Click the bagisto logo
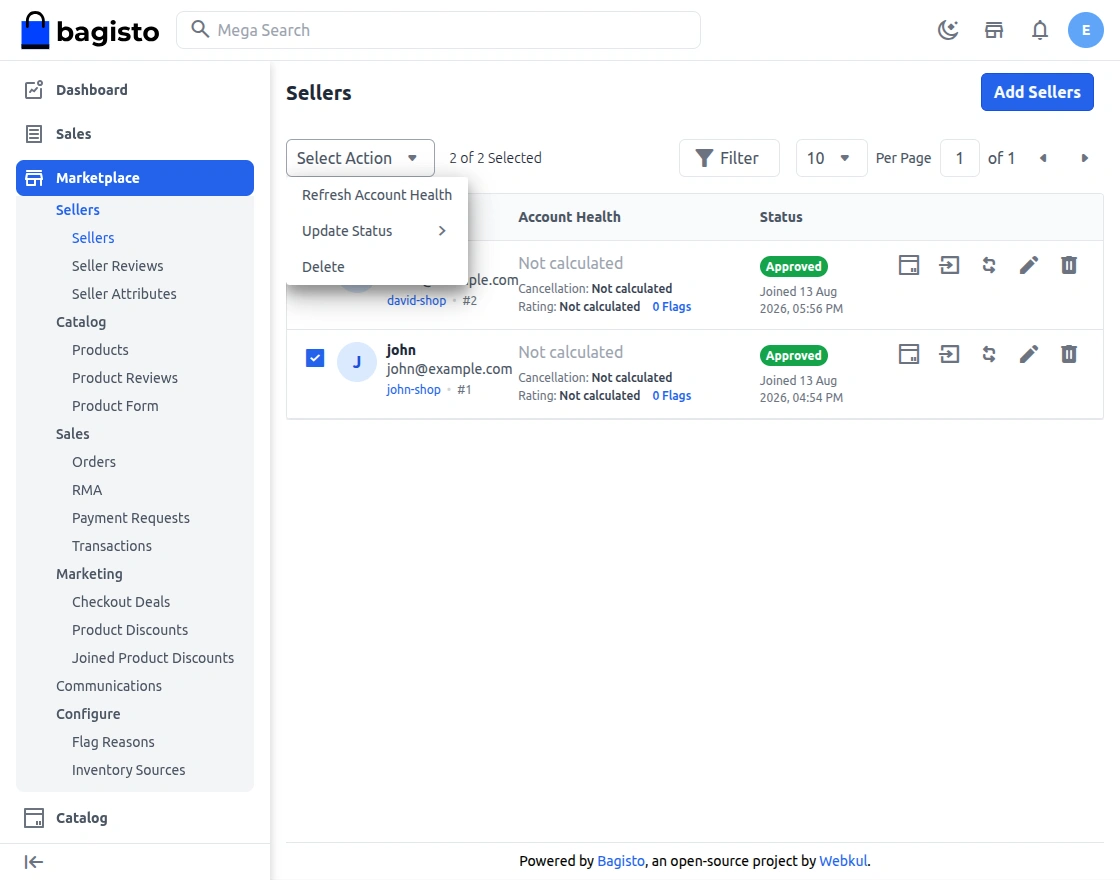The width and height of the screenshot is (1120, 880). 90,30
